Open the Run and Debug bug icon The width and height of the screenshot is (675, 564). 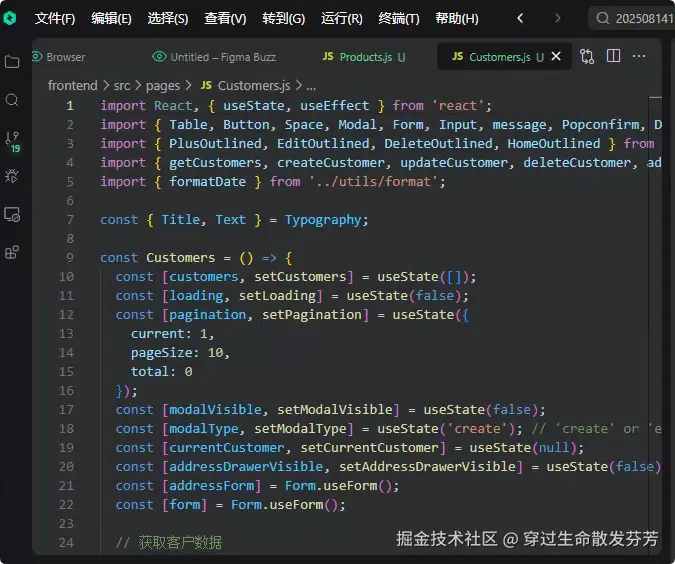point(12,176)
